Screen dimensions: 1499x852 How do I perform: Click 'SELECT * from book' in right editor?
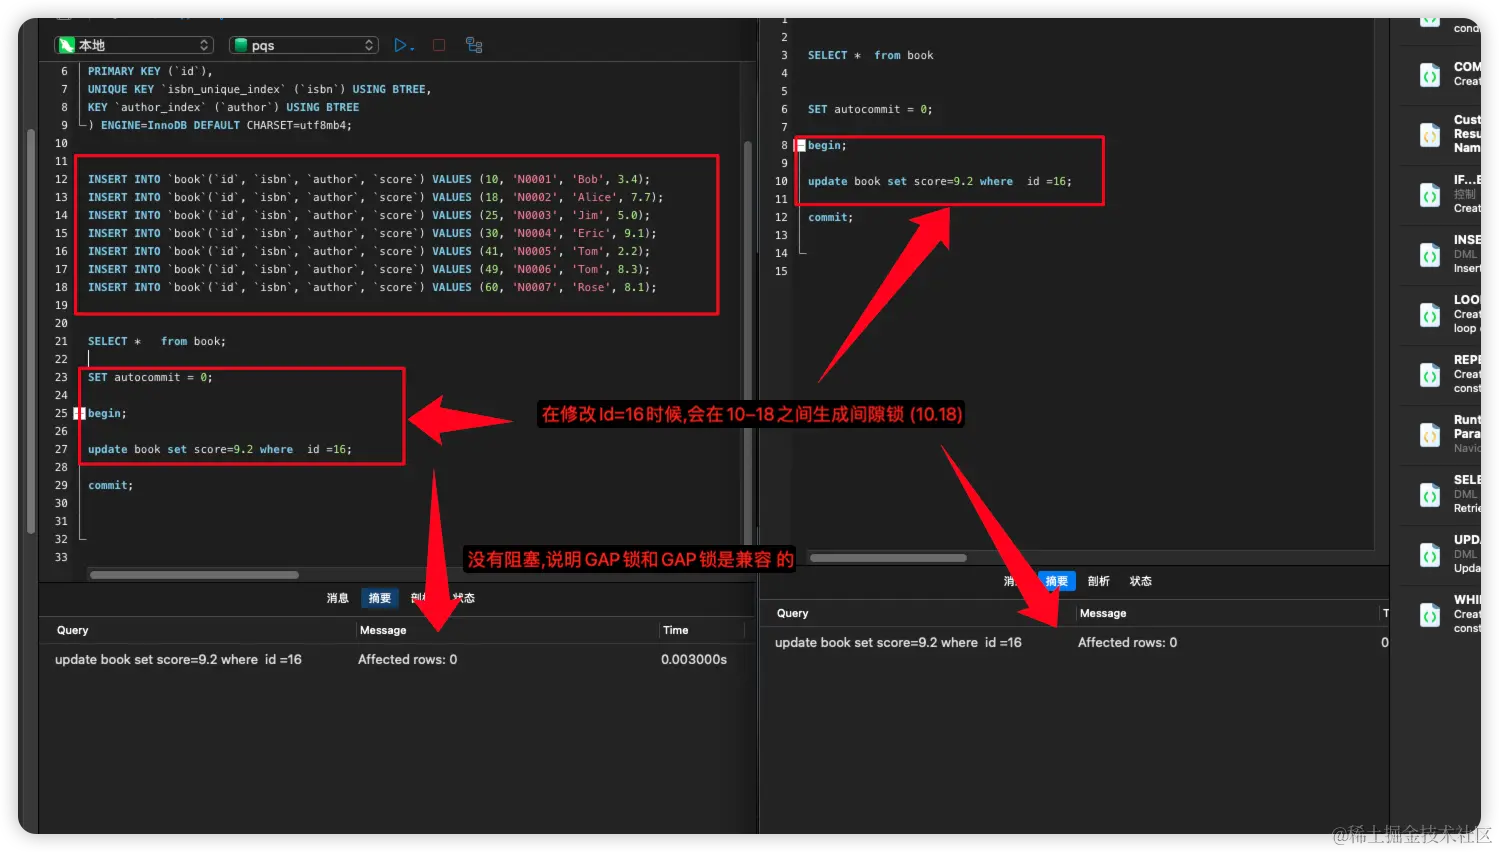coord(870,55)
